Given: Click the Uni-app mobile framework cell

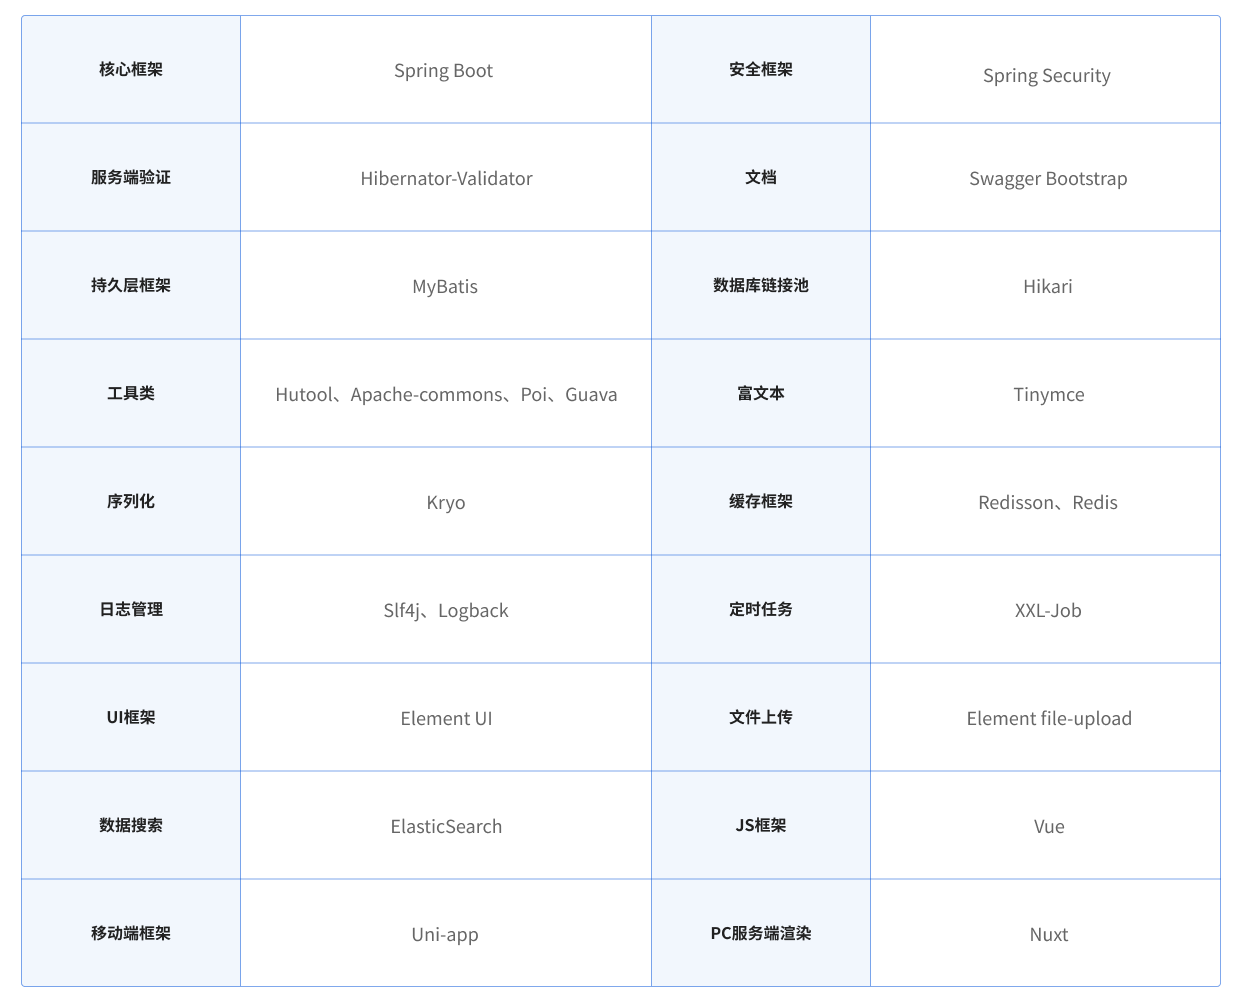Looking at the screenshot, I should [x=446, y=934].
